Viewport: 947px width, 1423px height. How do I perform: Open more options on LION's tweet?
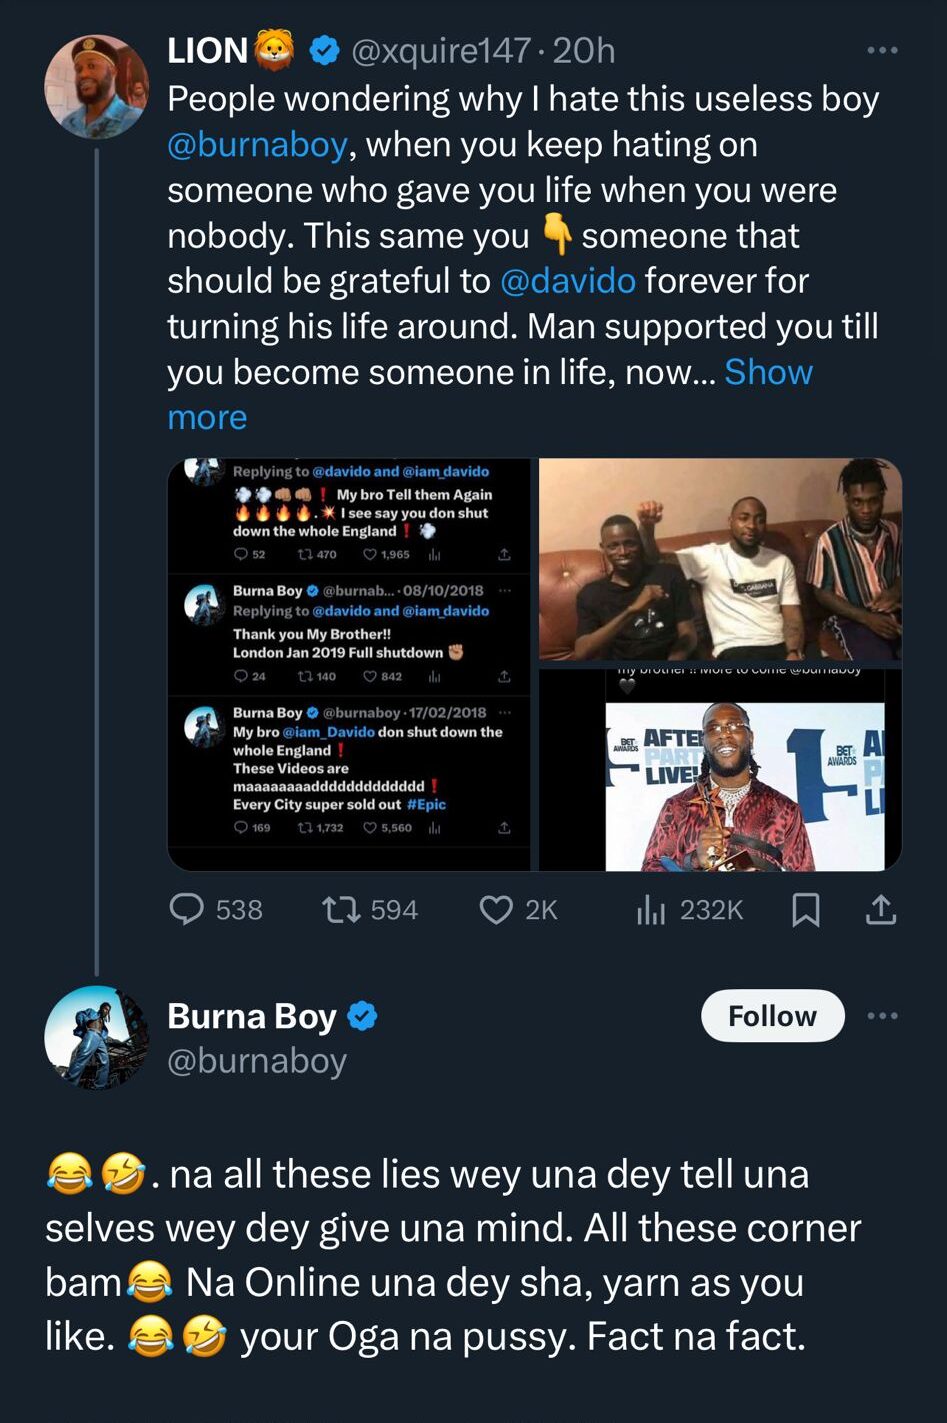[x=881, y=50]
